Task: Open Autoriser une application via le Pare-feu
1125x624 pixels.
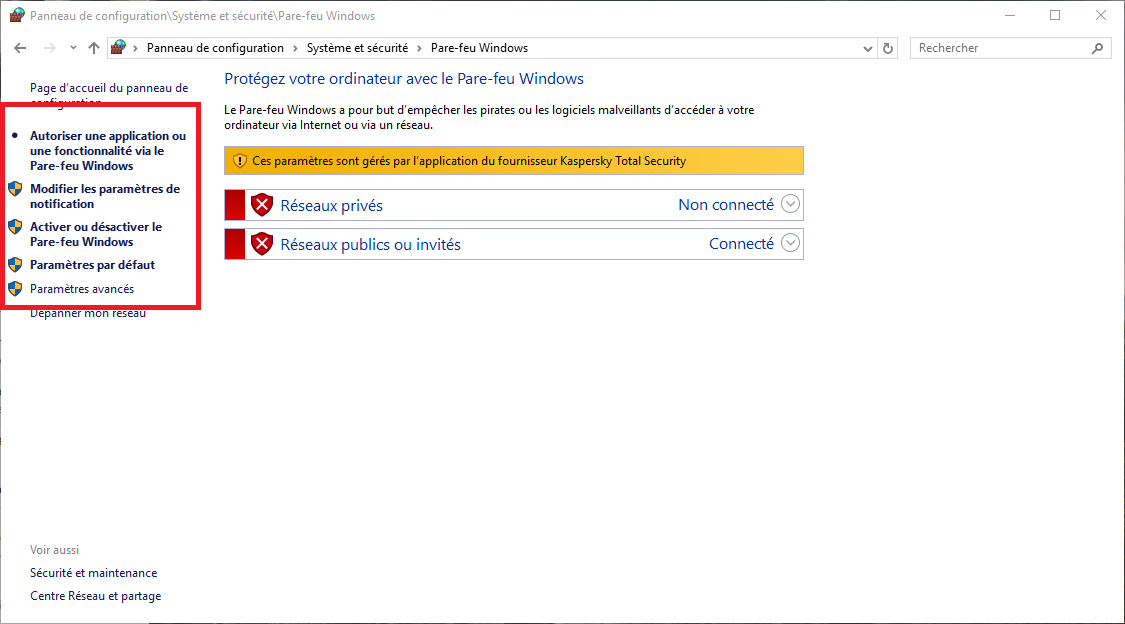Action: click(x=107, y=151)
